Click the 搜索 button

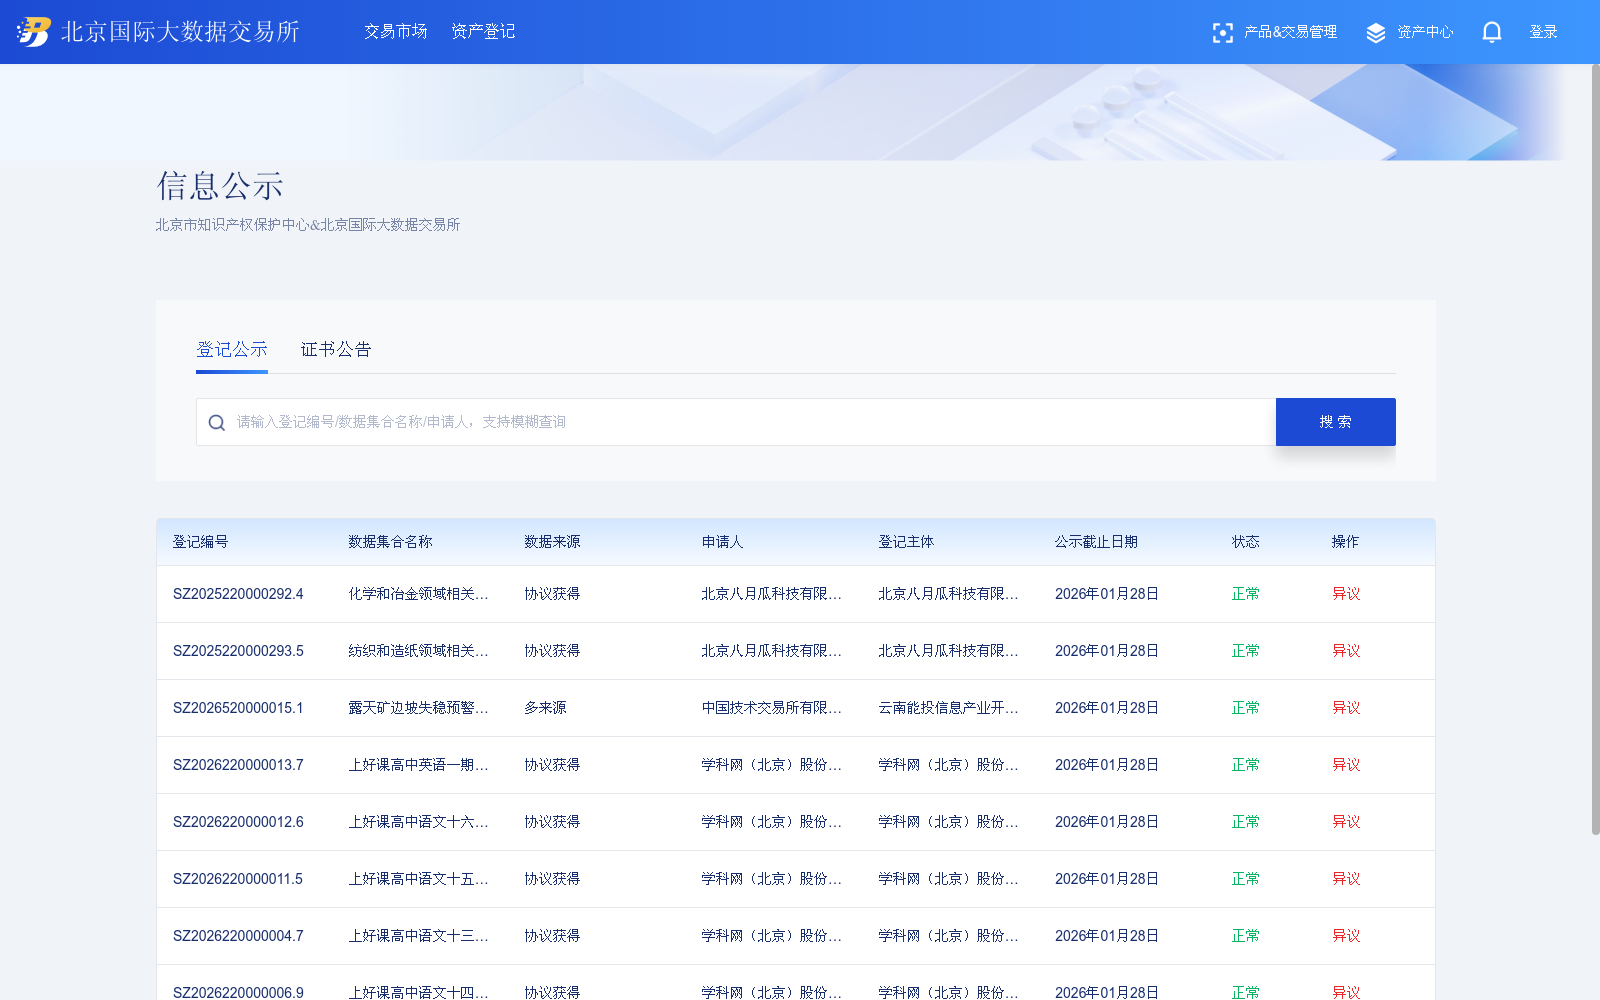pyautogui.click(x=1336, y=422)
